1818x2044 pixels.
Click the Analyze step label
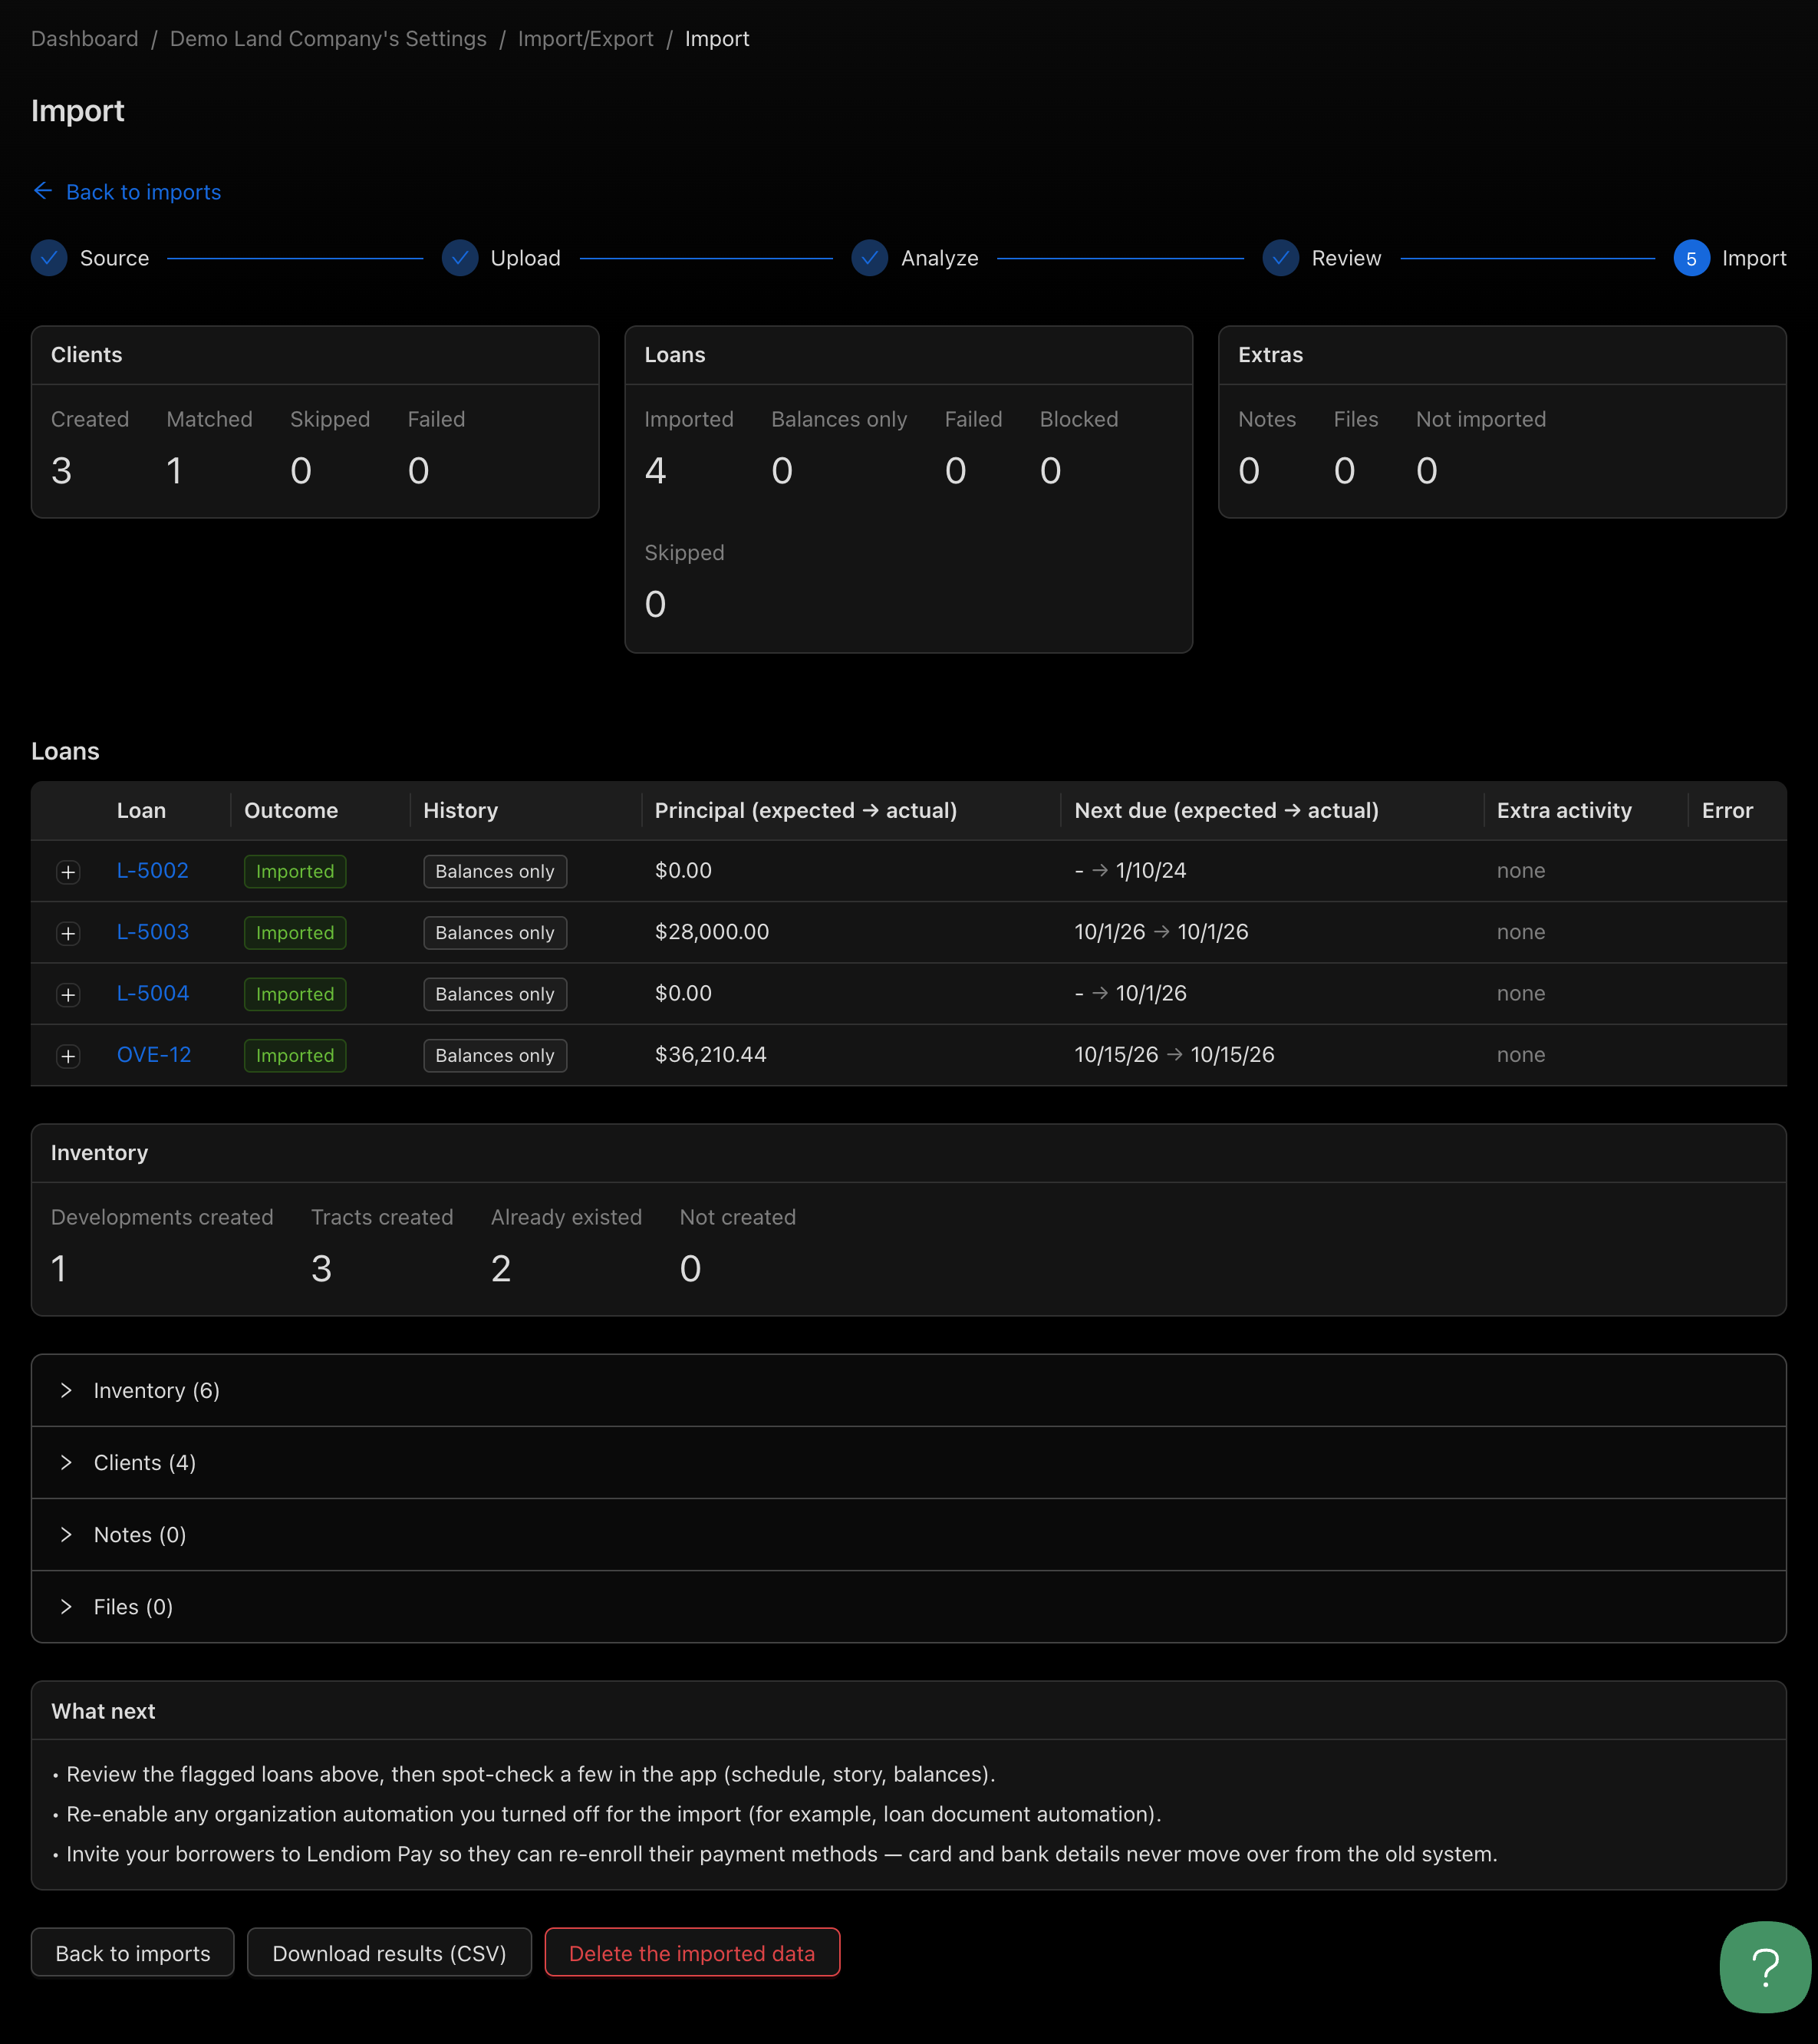939,258
